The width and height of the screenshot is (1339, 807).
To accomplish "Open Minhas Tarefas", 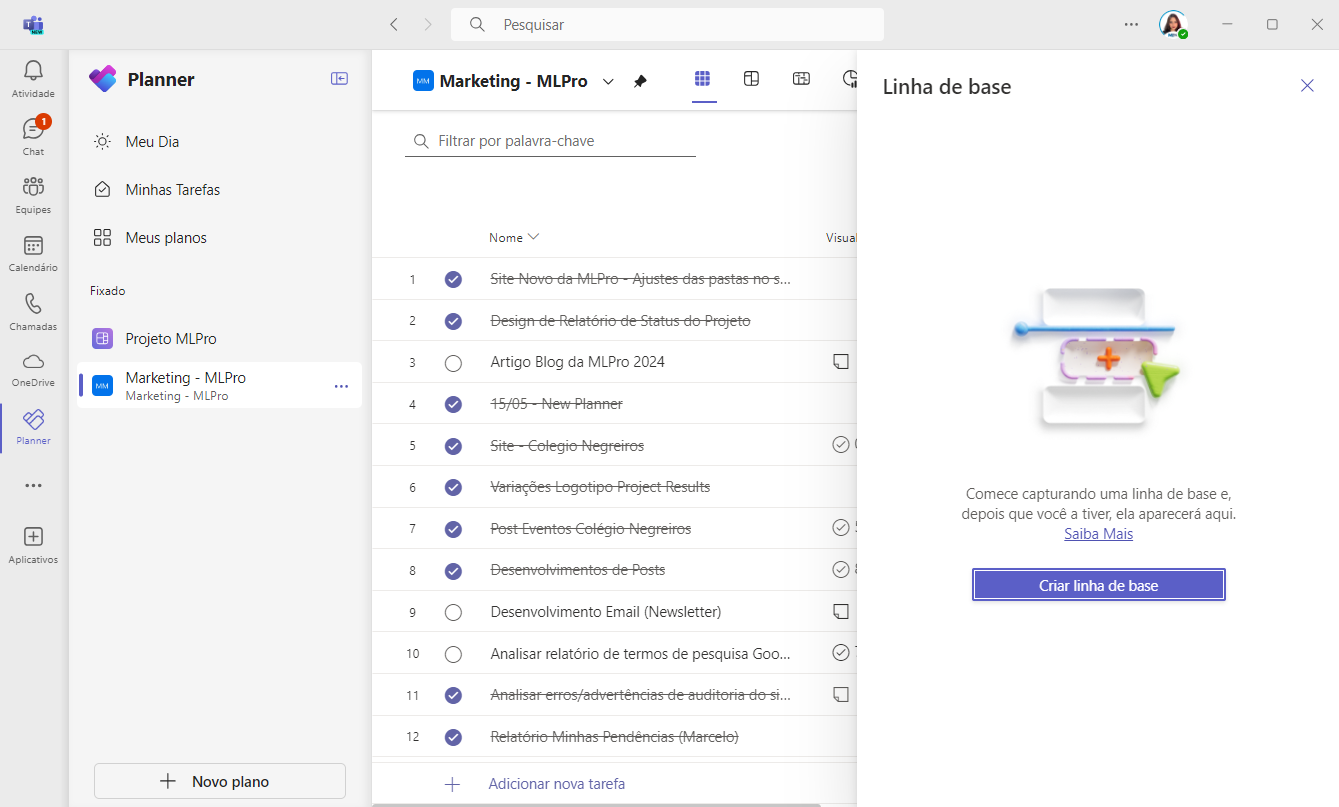I will tap(220, 190).
